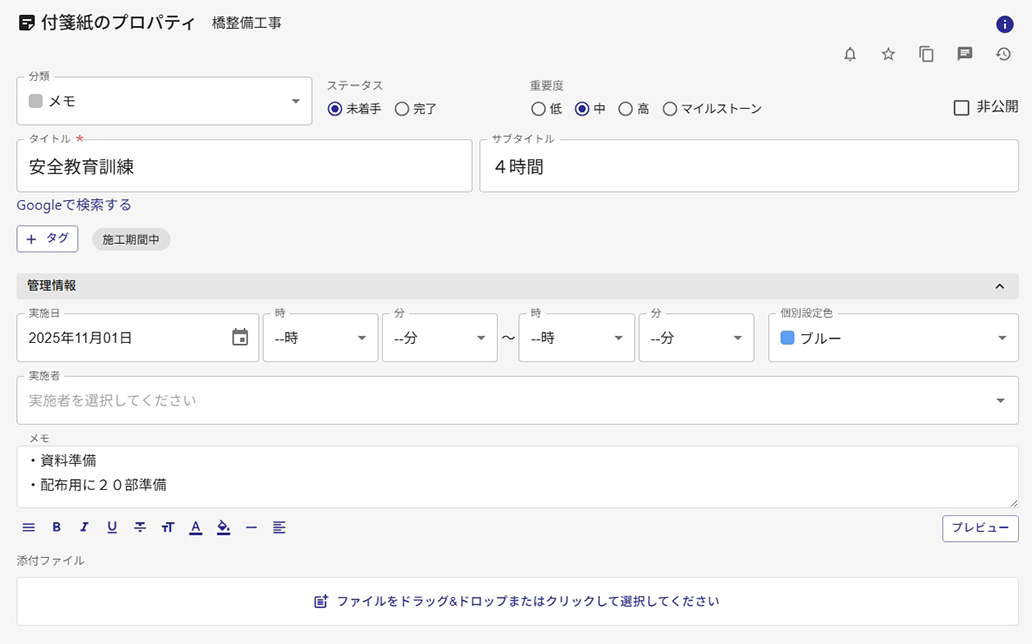The height and width of the screenshot is (644, 1032).
Task: Set importance to 高
Action: [x=625, y=109]
